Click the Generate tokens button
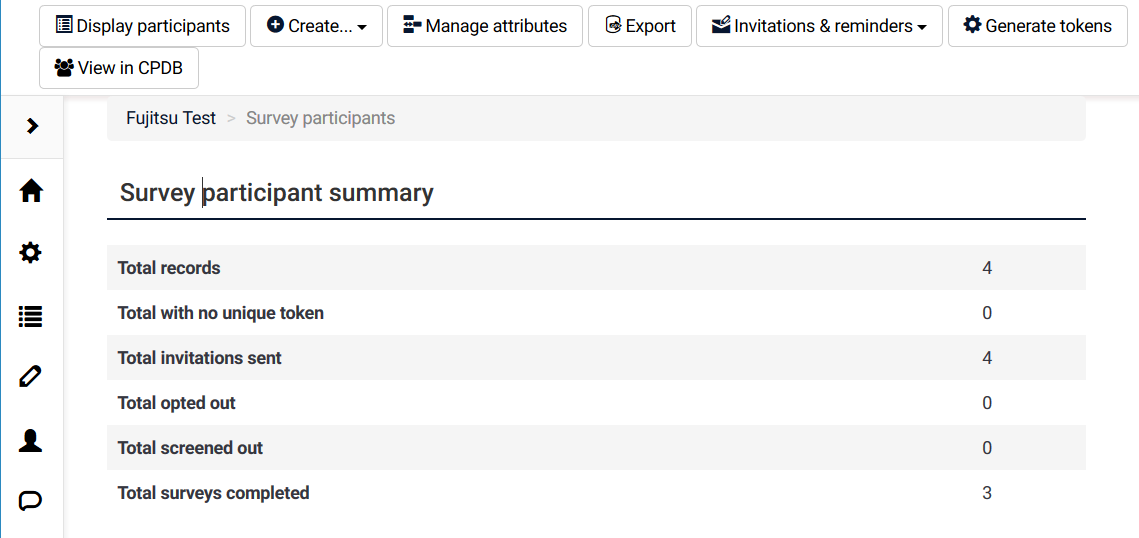The height and width of the screenshot is (538, 1139). (x=1037, y=26)
